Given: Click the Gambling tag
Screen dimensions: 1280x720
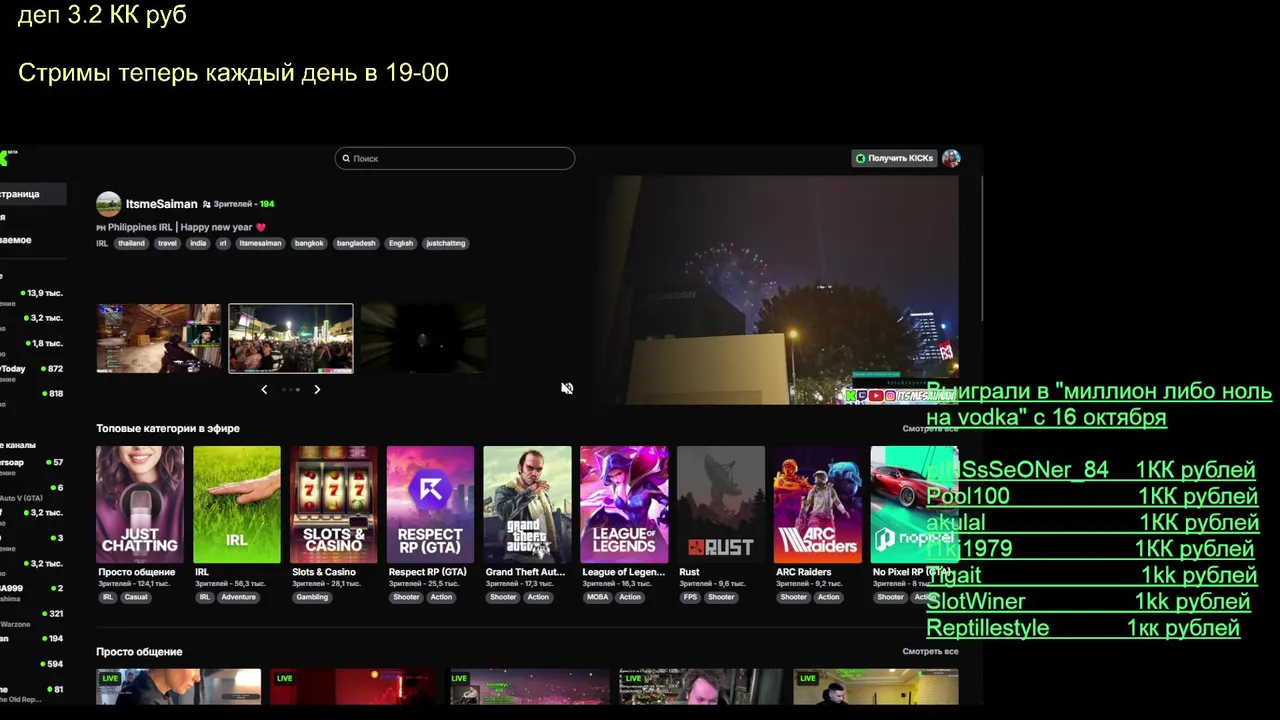Looking at the screenshot, I should tap(312, 597).
